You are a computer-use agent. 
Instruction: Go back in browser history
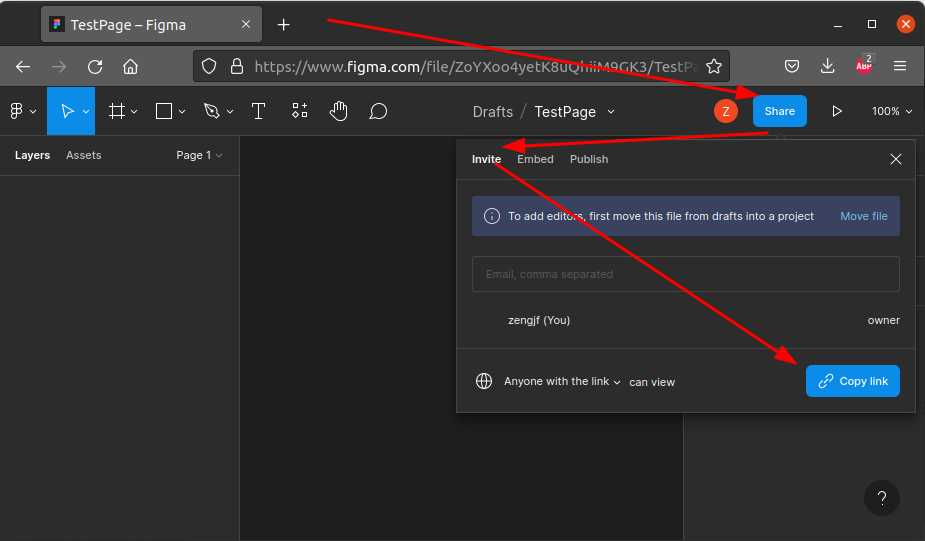coord(23,67)
